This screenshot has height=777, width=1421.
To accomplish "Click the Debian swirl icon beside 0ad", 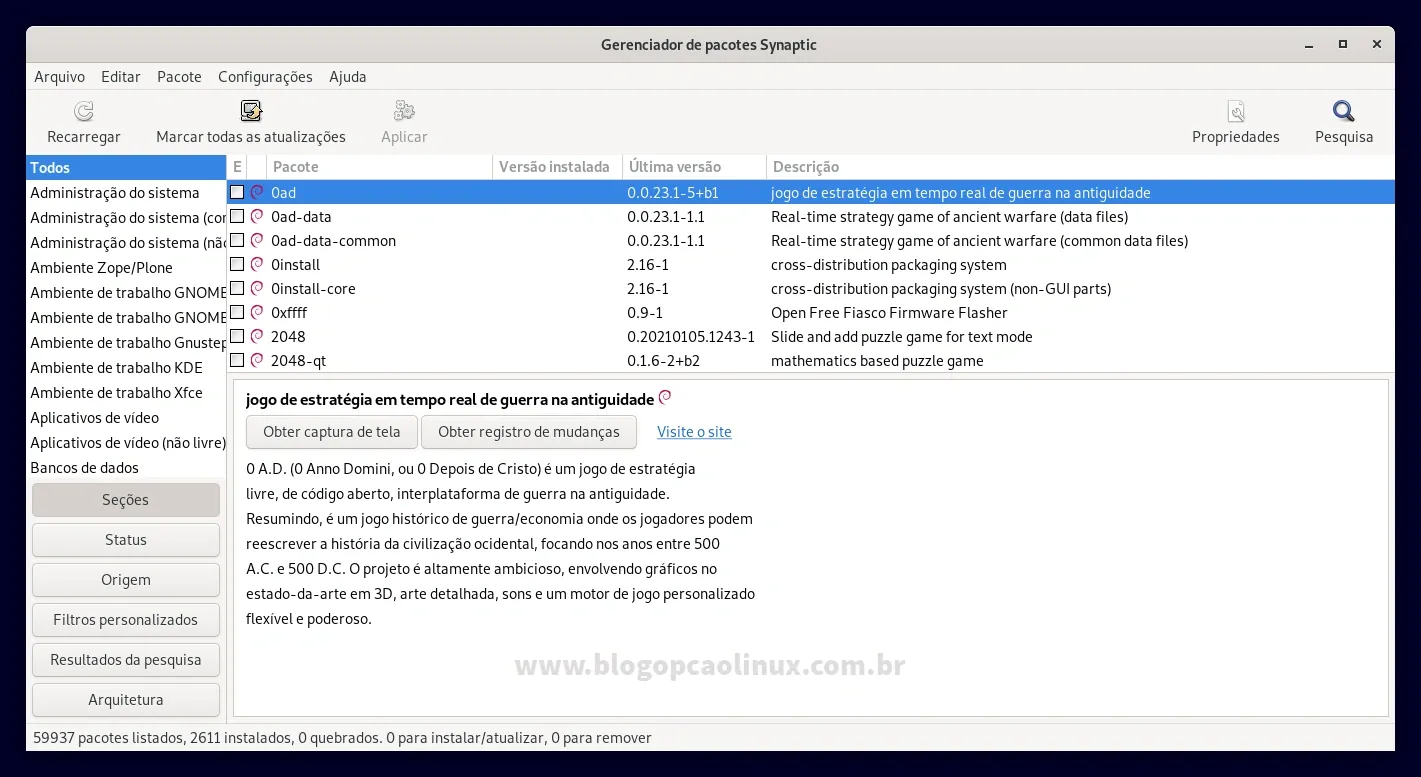I will (x=257, y=192).
